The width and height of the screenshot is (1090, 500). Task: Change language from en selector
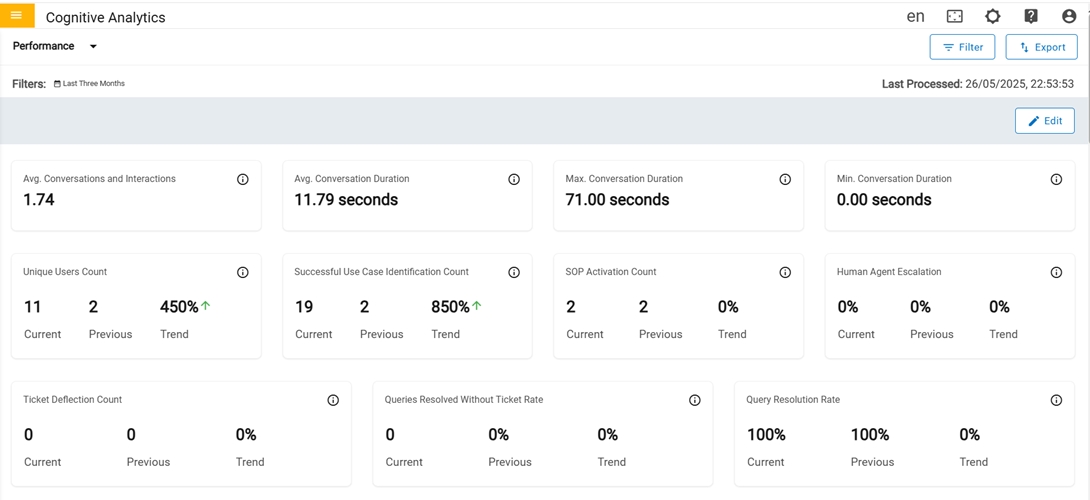click(915, 16)
